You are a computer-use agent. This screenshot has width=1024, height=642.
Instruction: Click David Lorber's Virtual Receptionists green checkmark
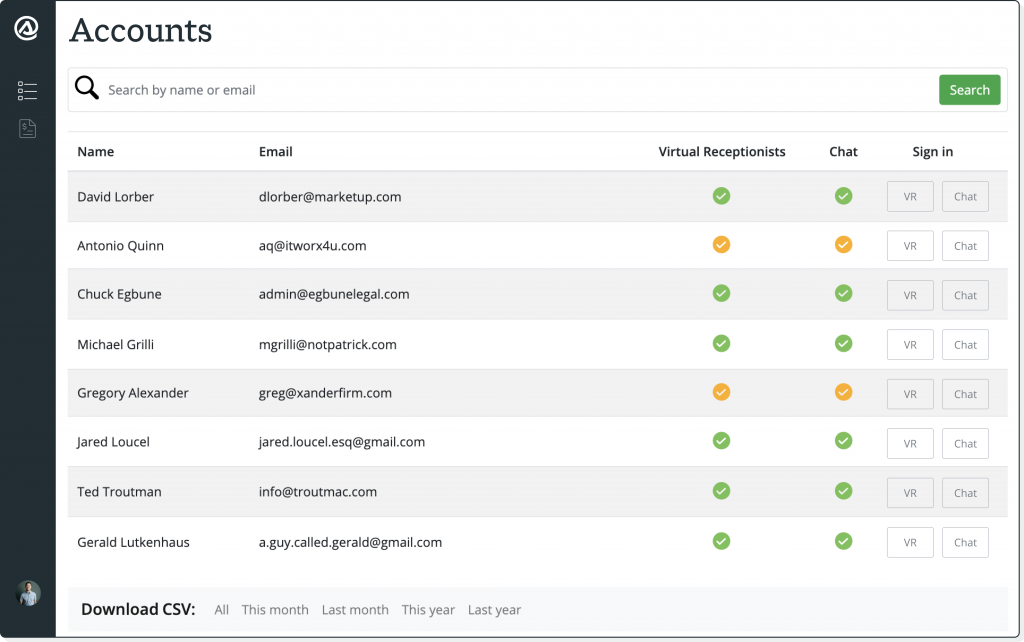pos(721,196)
